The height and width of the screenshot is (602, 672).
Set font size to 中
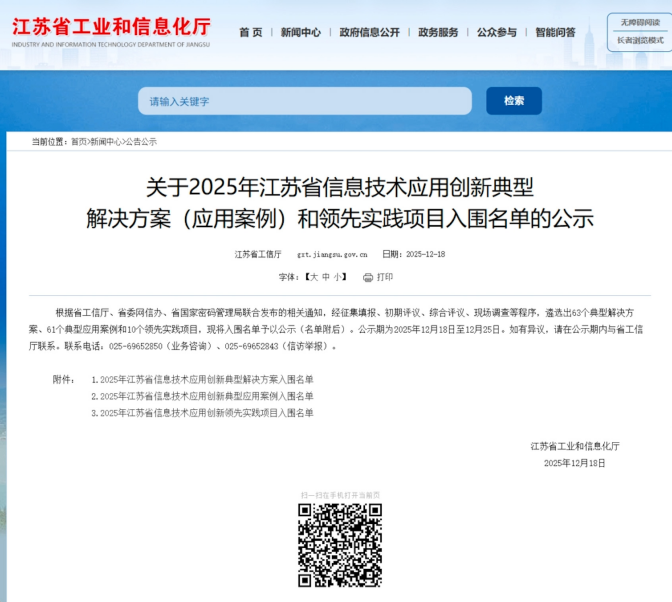(326, 277)
